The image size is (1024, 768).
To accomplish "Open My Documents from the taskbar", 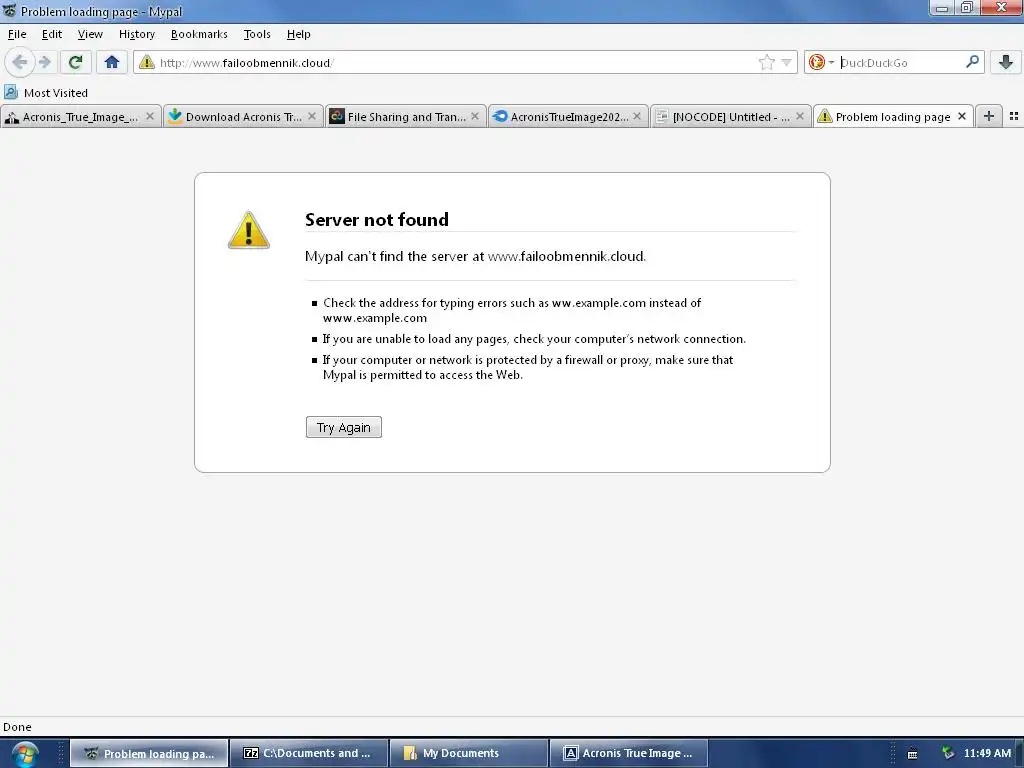I will coord(468,754).
